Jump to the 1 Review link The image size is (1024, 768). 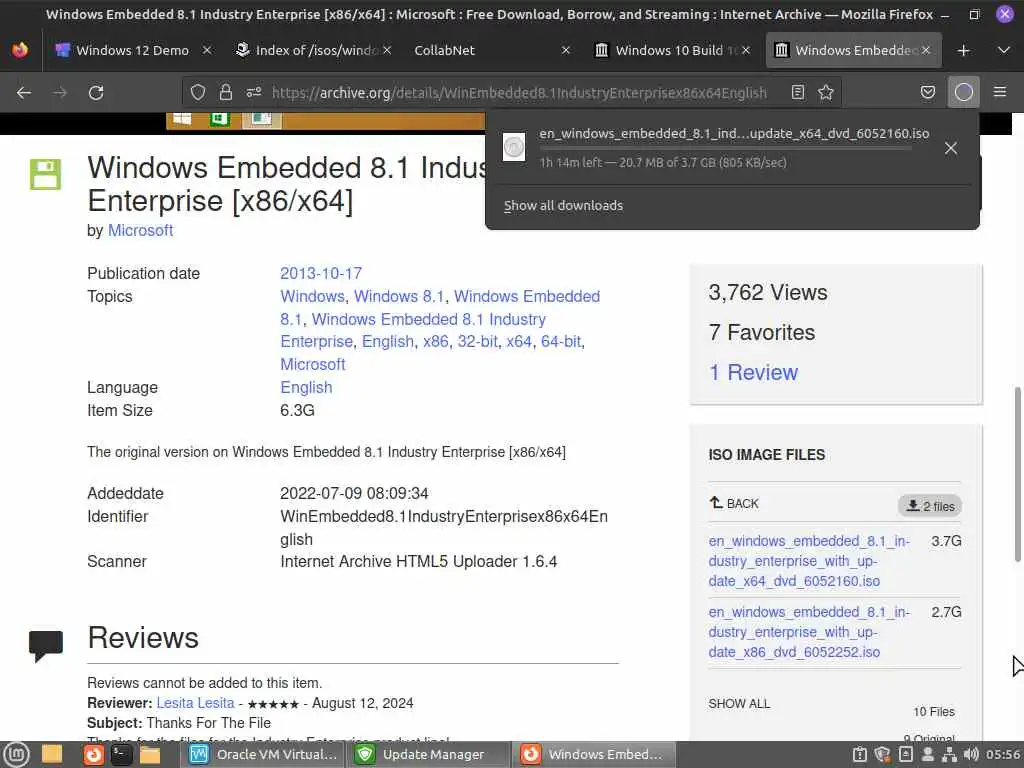(x=753, y=372)
